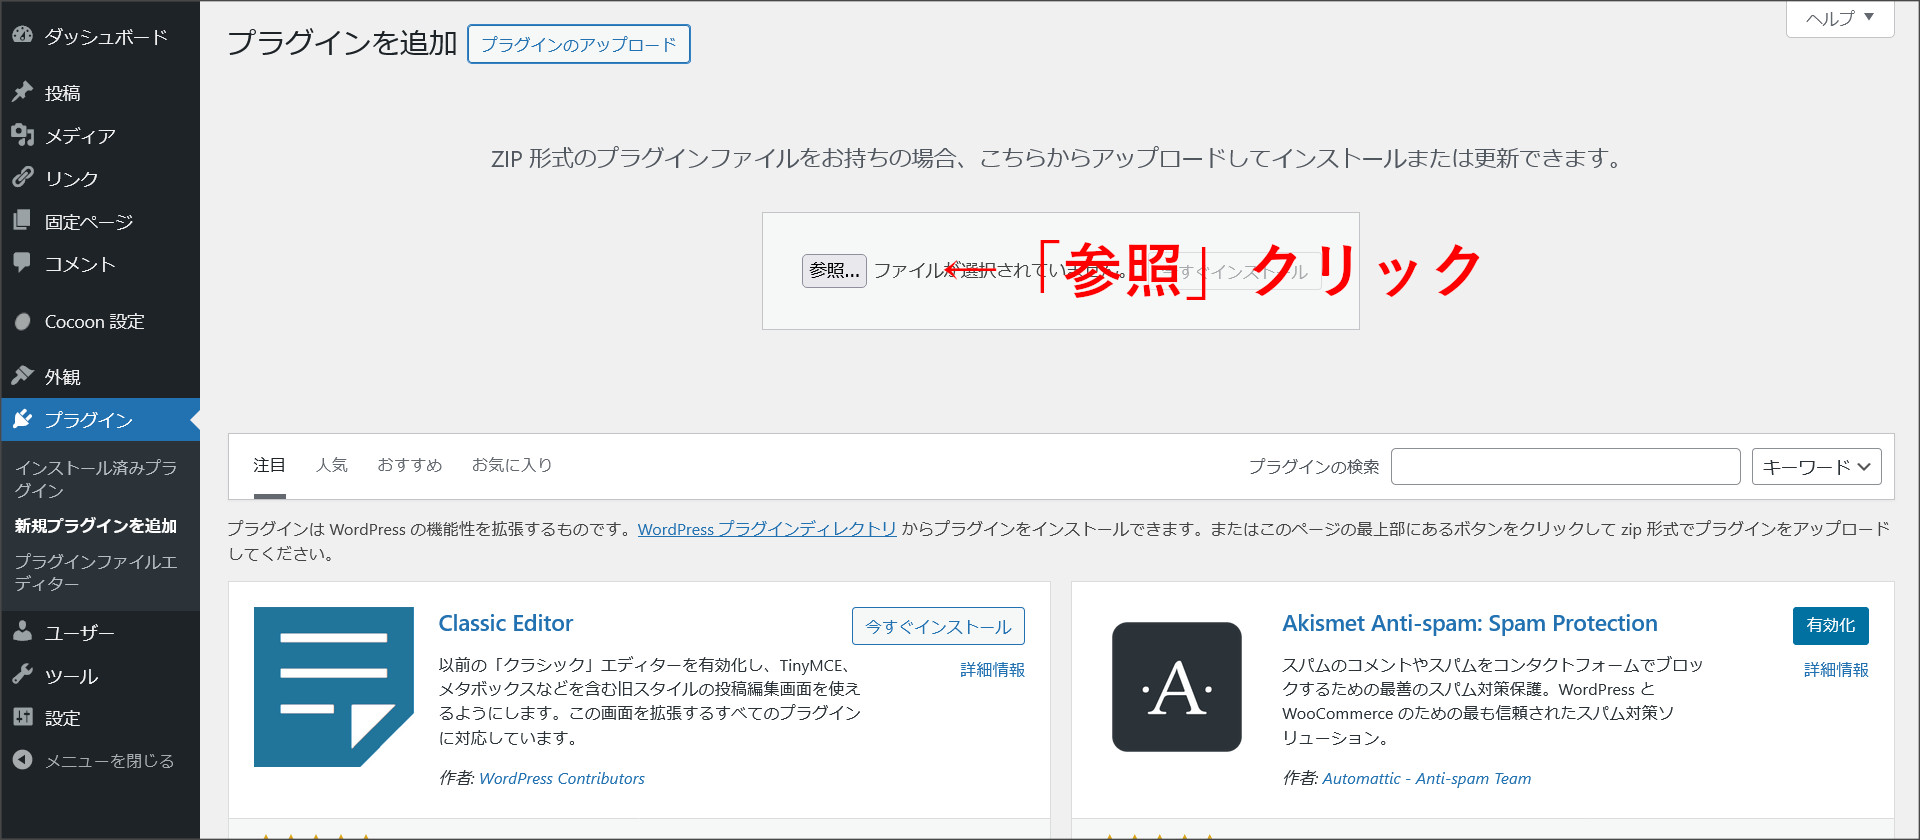Switch to the お気に入り tab
1920x840 pixels.
click(512, 465)
